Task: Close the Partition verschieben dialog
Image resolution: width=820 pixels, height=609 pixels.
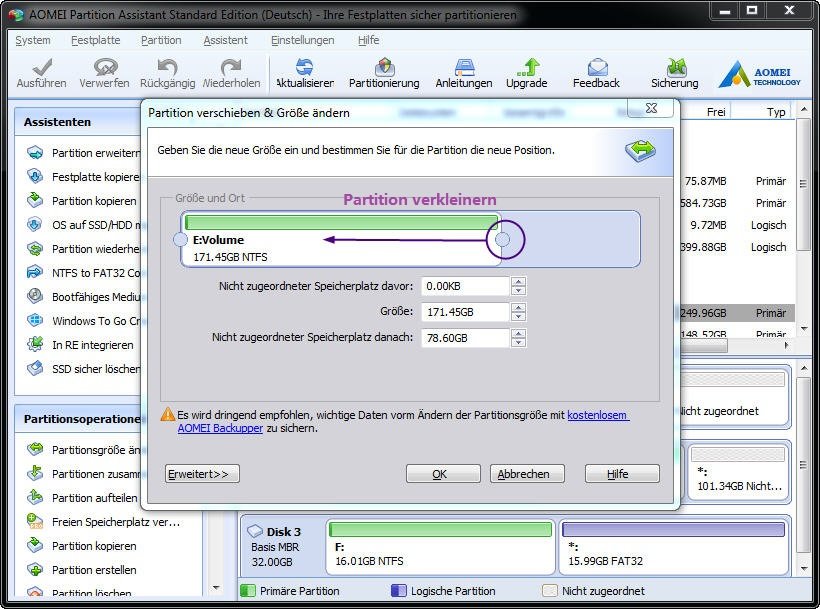Action: click(x=651, y=108)
